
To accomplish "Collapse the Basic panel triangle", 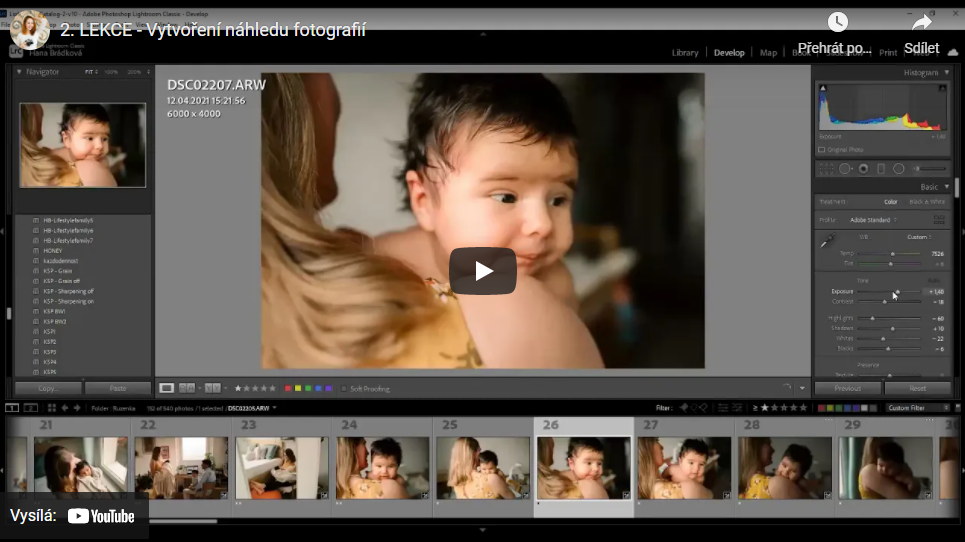I will (x=947, y=187).
